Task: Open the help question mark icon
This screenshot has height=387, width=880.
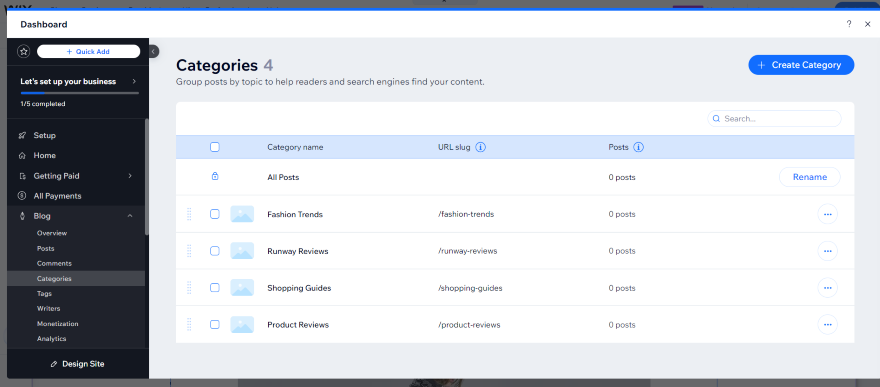Action: point(849,24)
